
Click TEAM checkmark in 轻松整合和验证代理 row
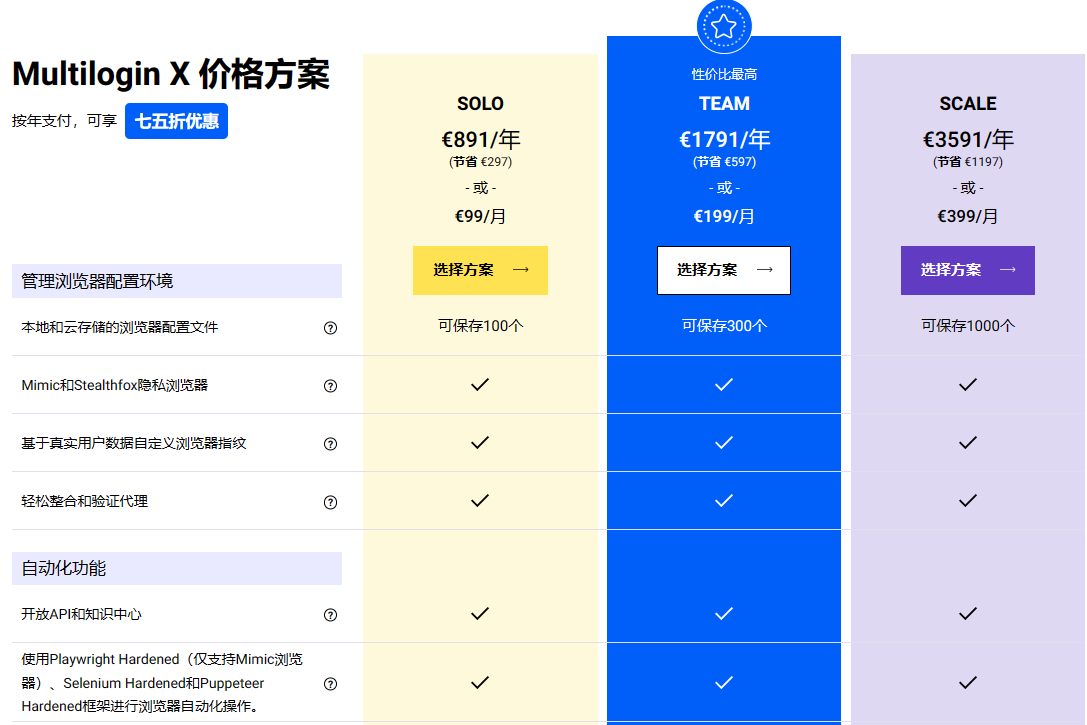click(x=724, y=500)
